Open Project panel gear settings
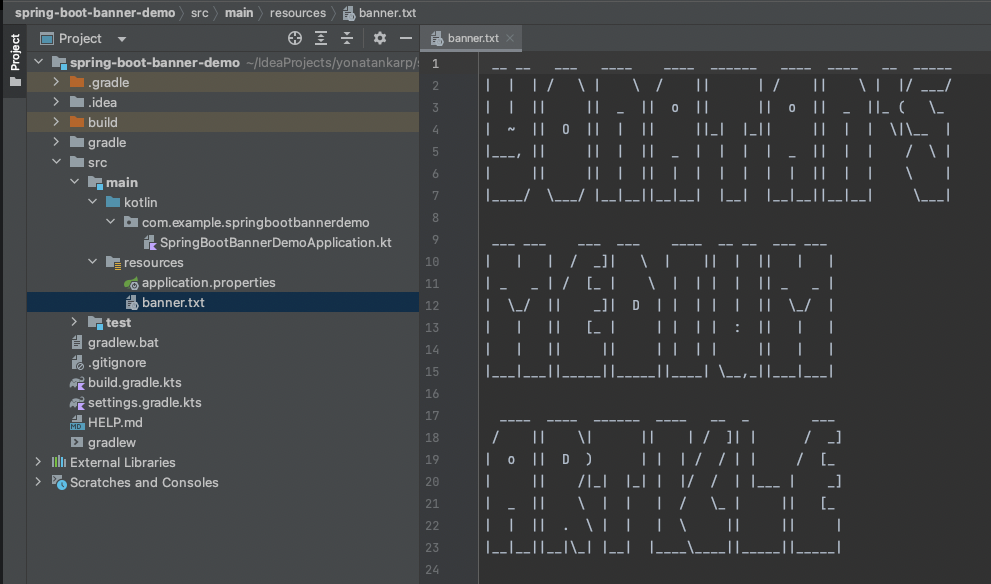Viewport: 991px width, 584px height. 380,38
